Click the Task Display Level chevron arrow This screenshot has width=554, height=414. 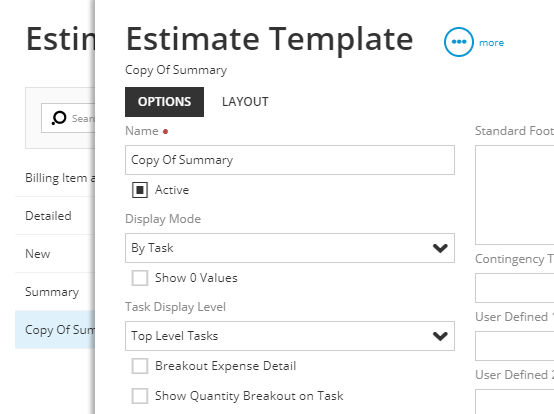coord(440,336)
